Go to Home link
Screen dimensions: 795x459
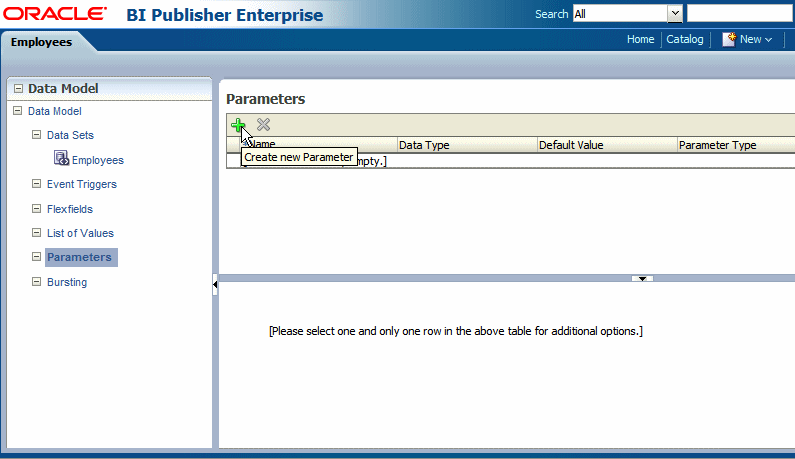pos(640,39)
